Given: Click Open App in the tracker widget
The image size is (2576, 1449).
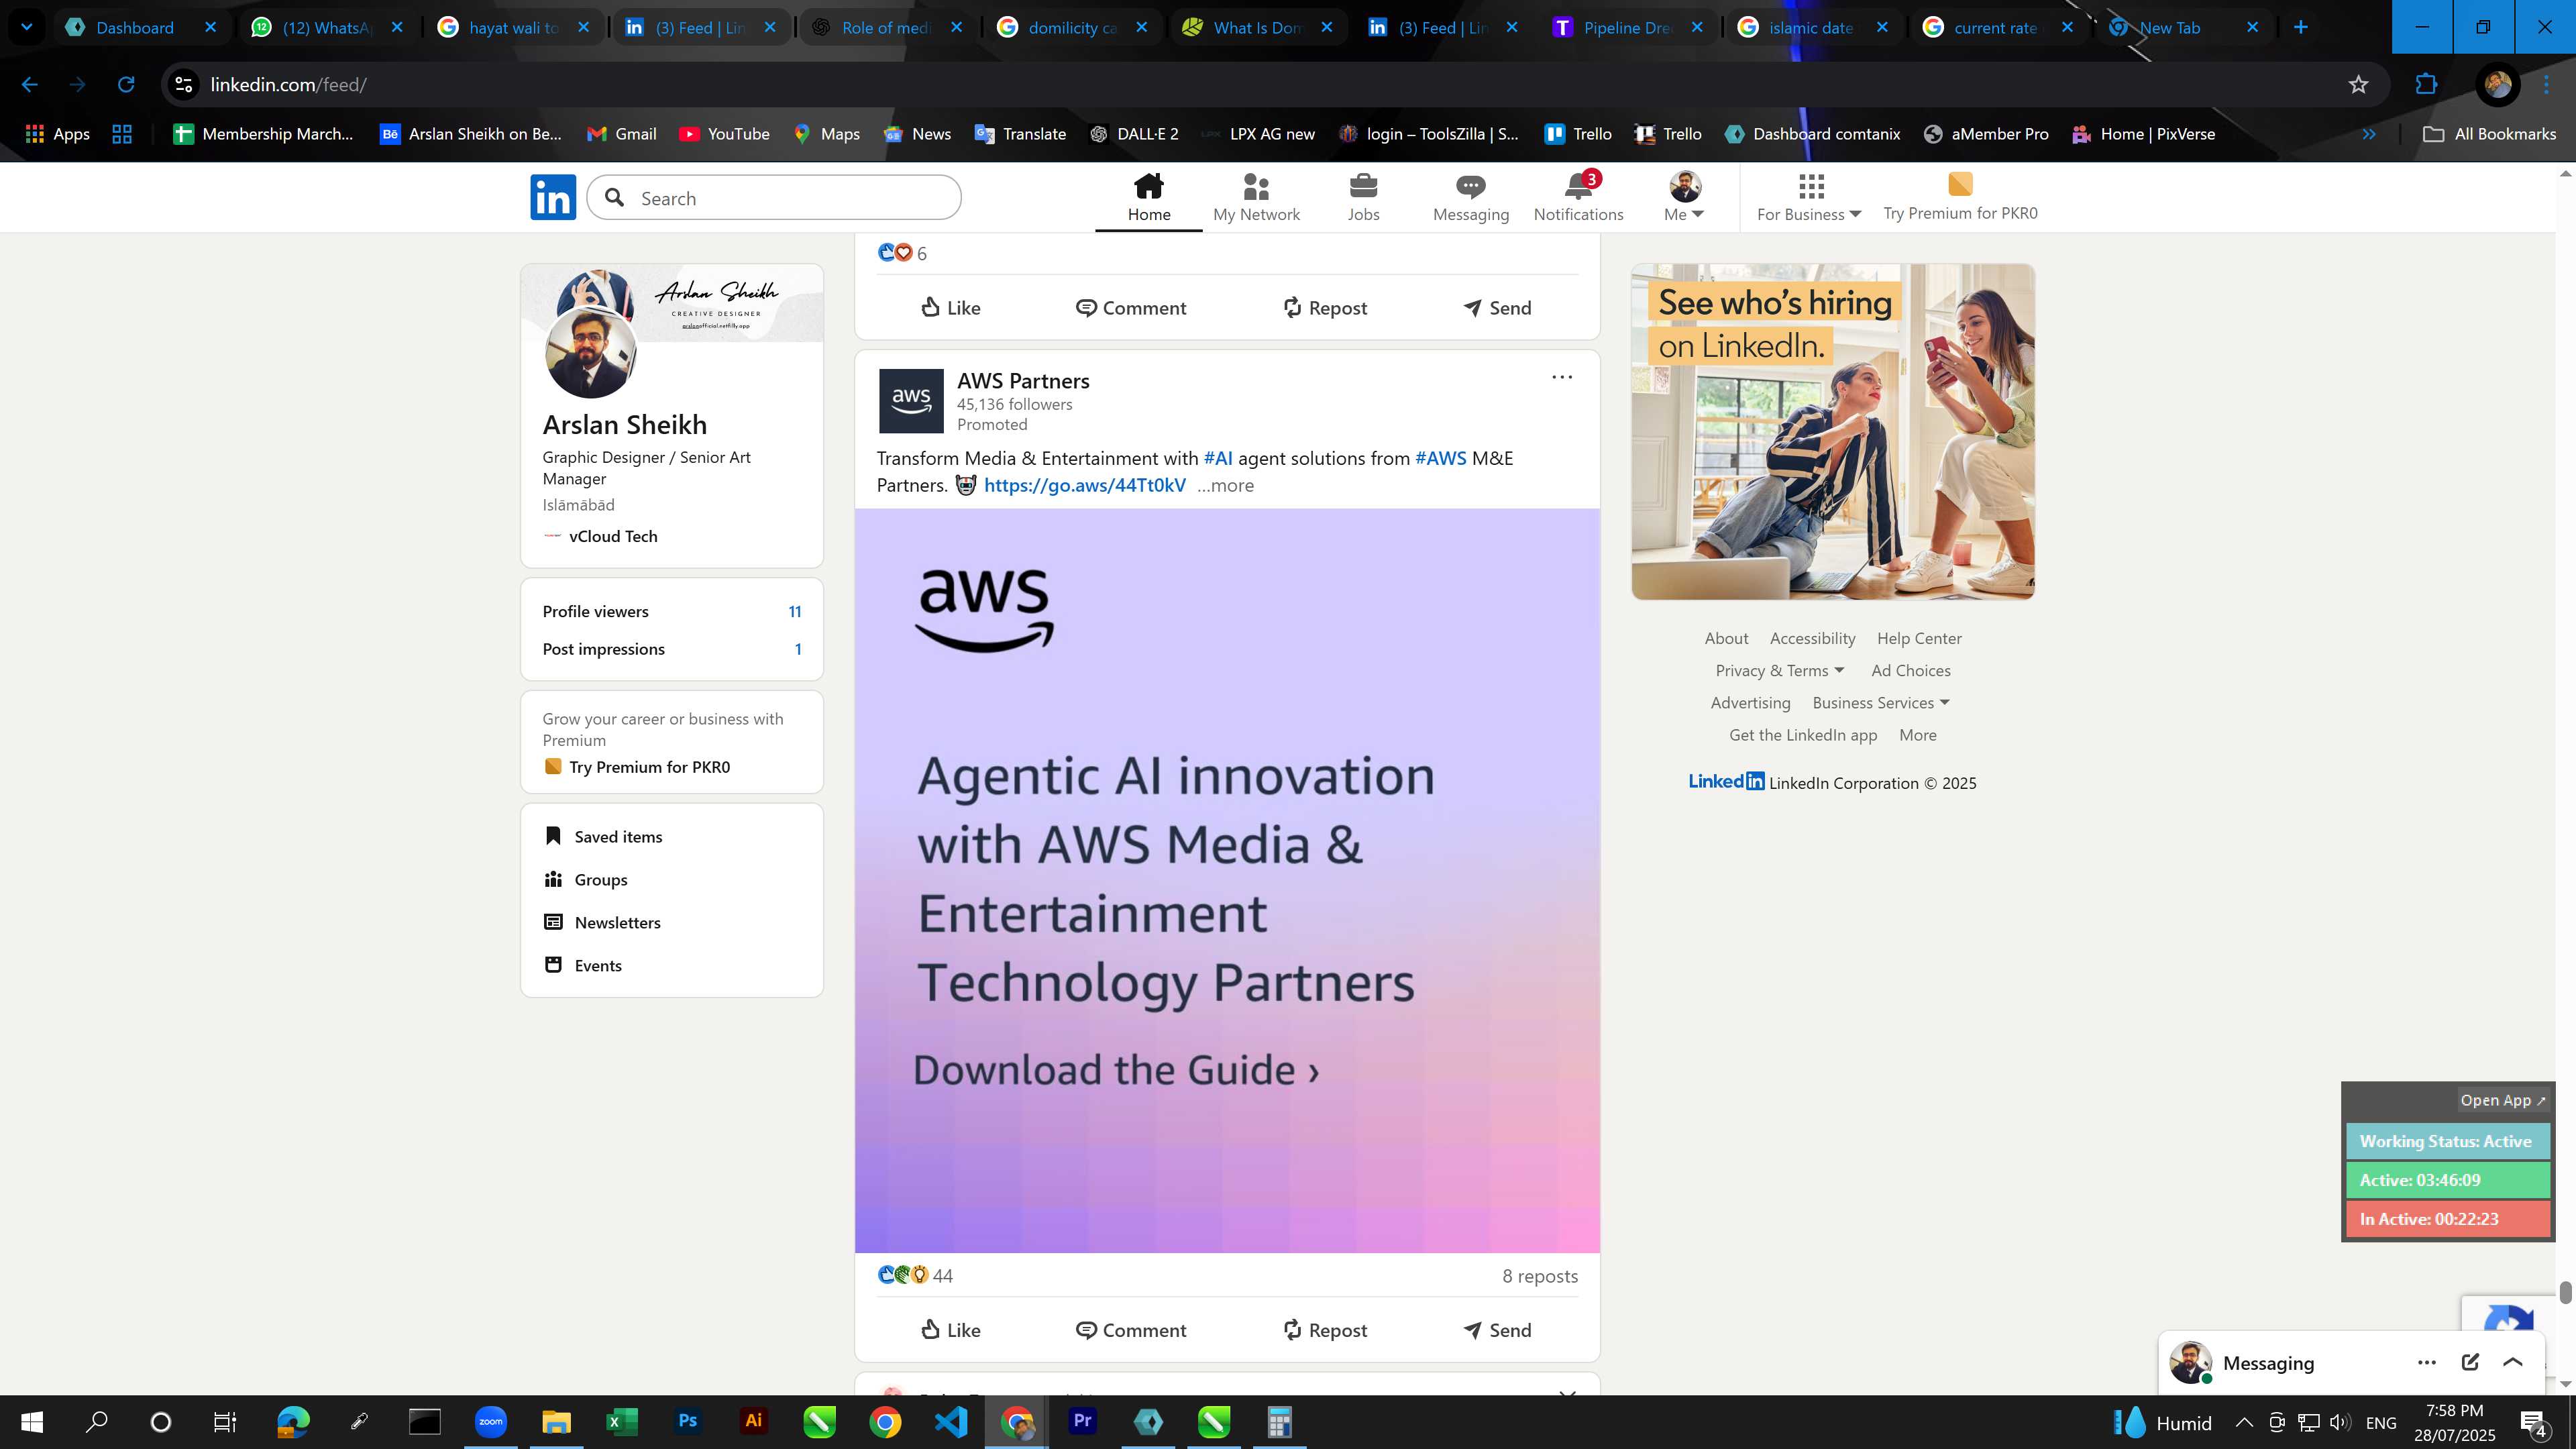Looking at the screenshot, I should (x=2503, y=1100).
